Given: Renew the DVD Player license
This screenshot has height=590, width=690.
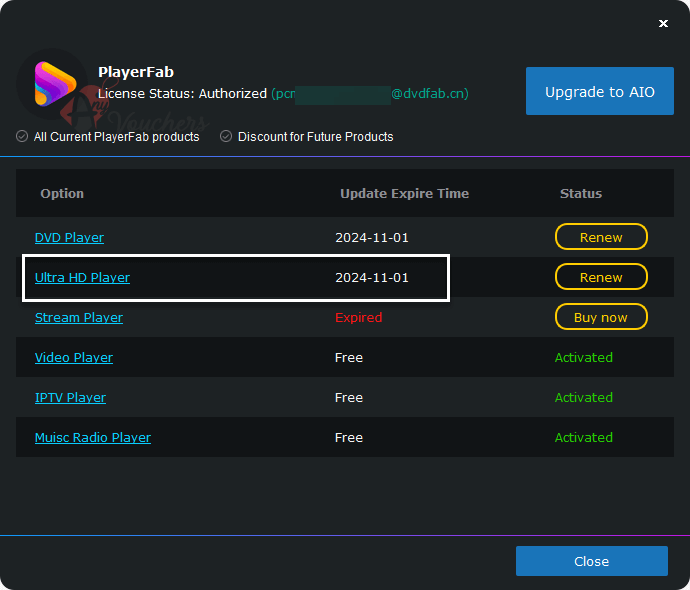Looking at the screenshot, I should (x=601, y=237).
